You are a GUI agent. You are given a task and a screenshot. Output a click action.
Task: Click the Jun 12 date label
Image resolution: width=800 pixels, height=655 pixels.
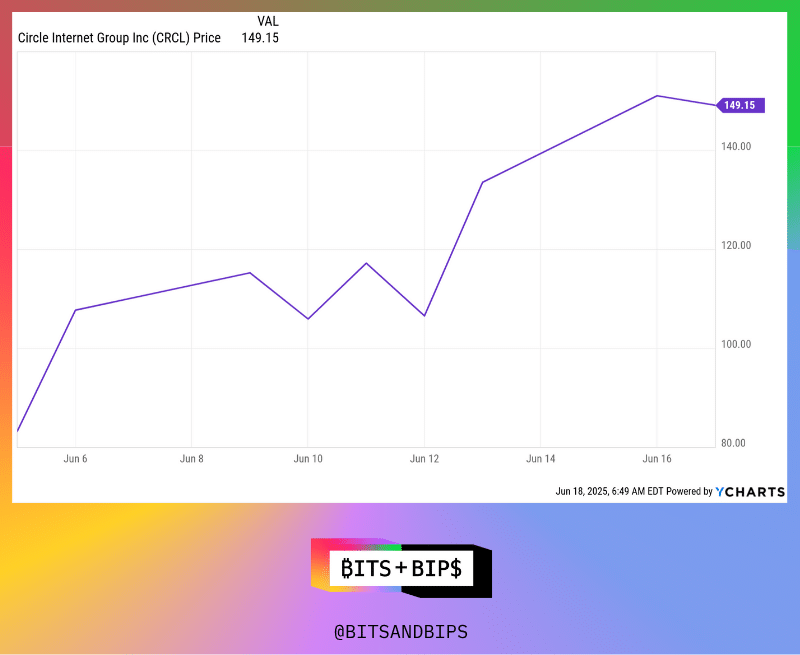pyautogui.click(x=424, y=459)
